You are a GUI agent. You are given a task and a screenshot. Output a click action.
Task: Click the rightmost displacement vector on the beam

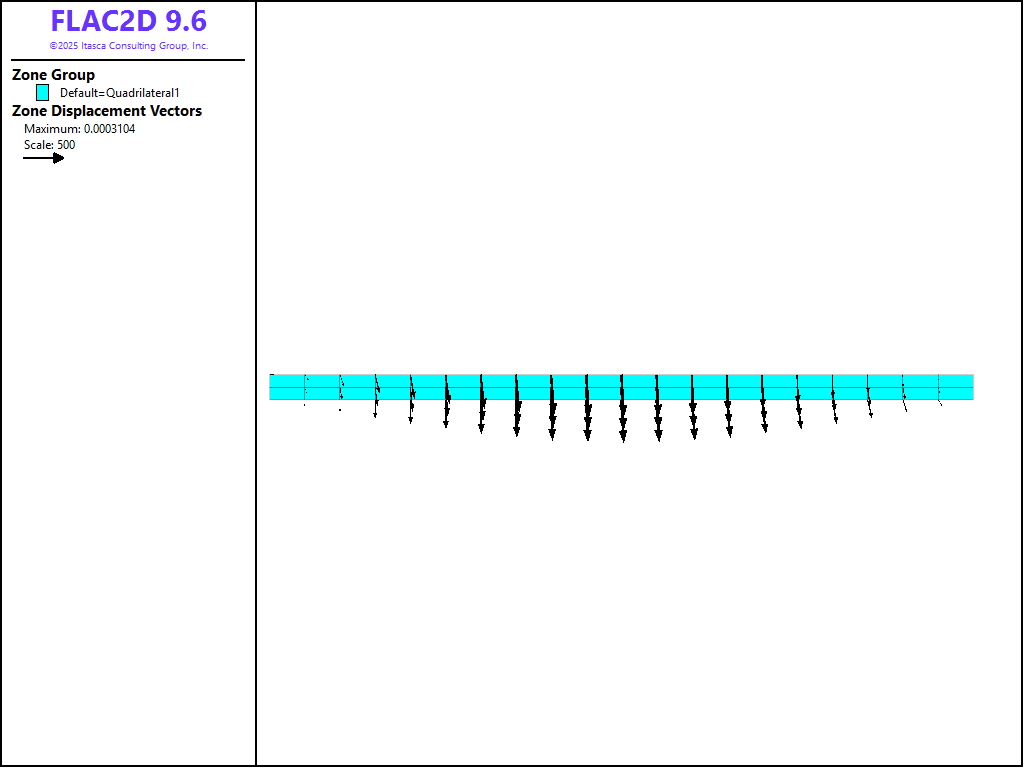tap(939, 392)
